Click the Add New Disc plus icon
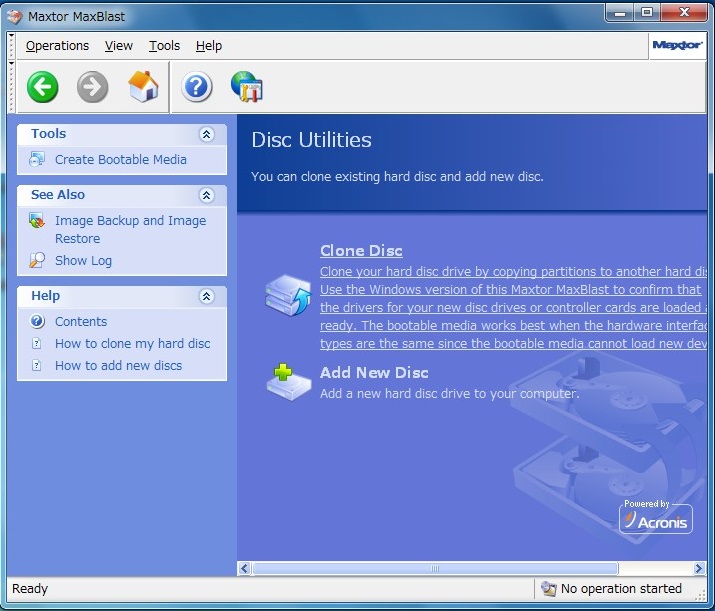The width and height of the screenshot is (715, 611). (x=289, y=382)
